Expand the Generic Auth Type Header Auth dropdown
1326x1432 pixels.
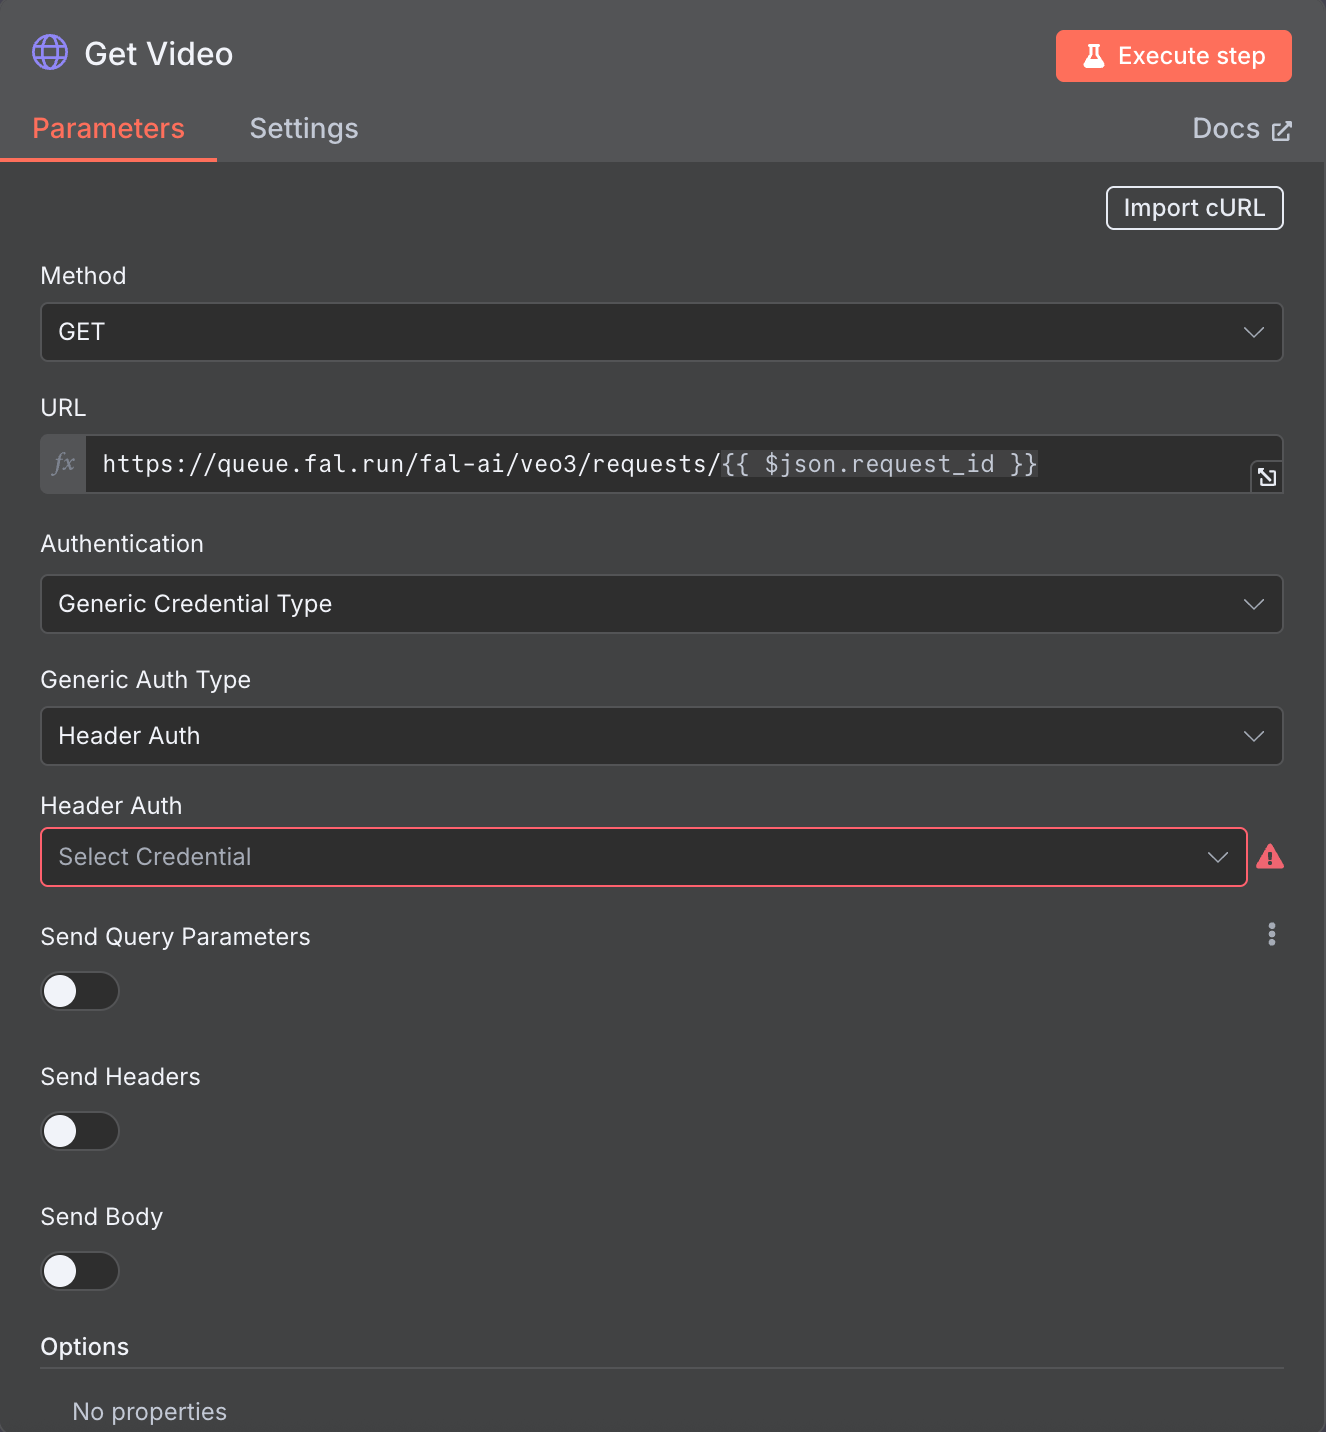click(662, 736)
